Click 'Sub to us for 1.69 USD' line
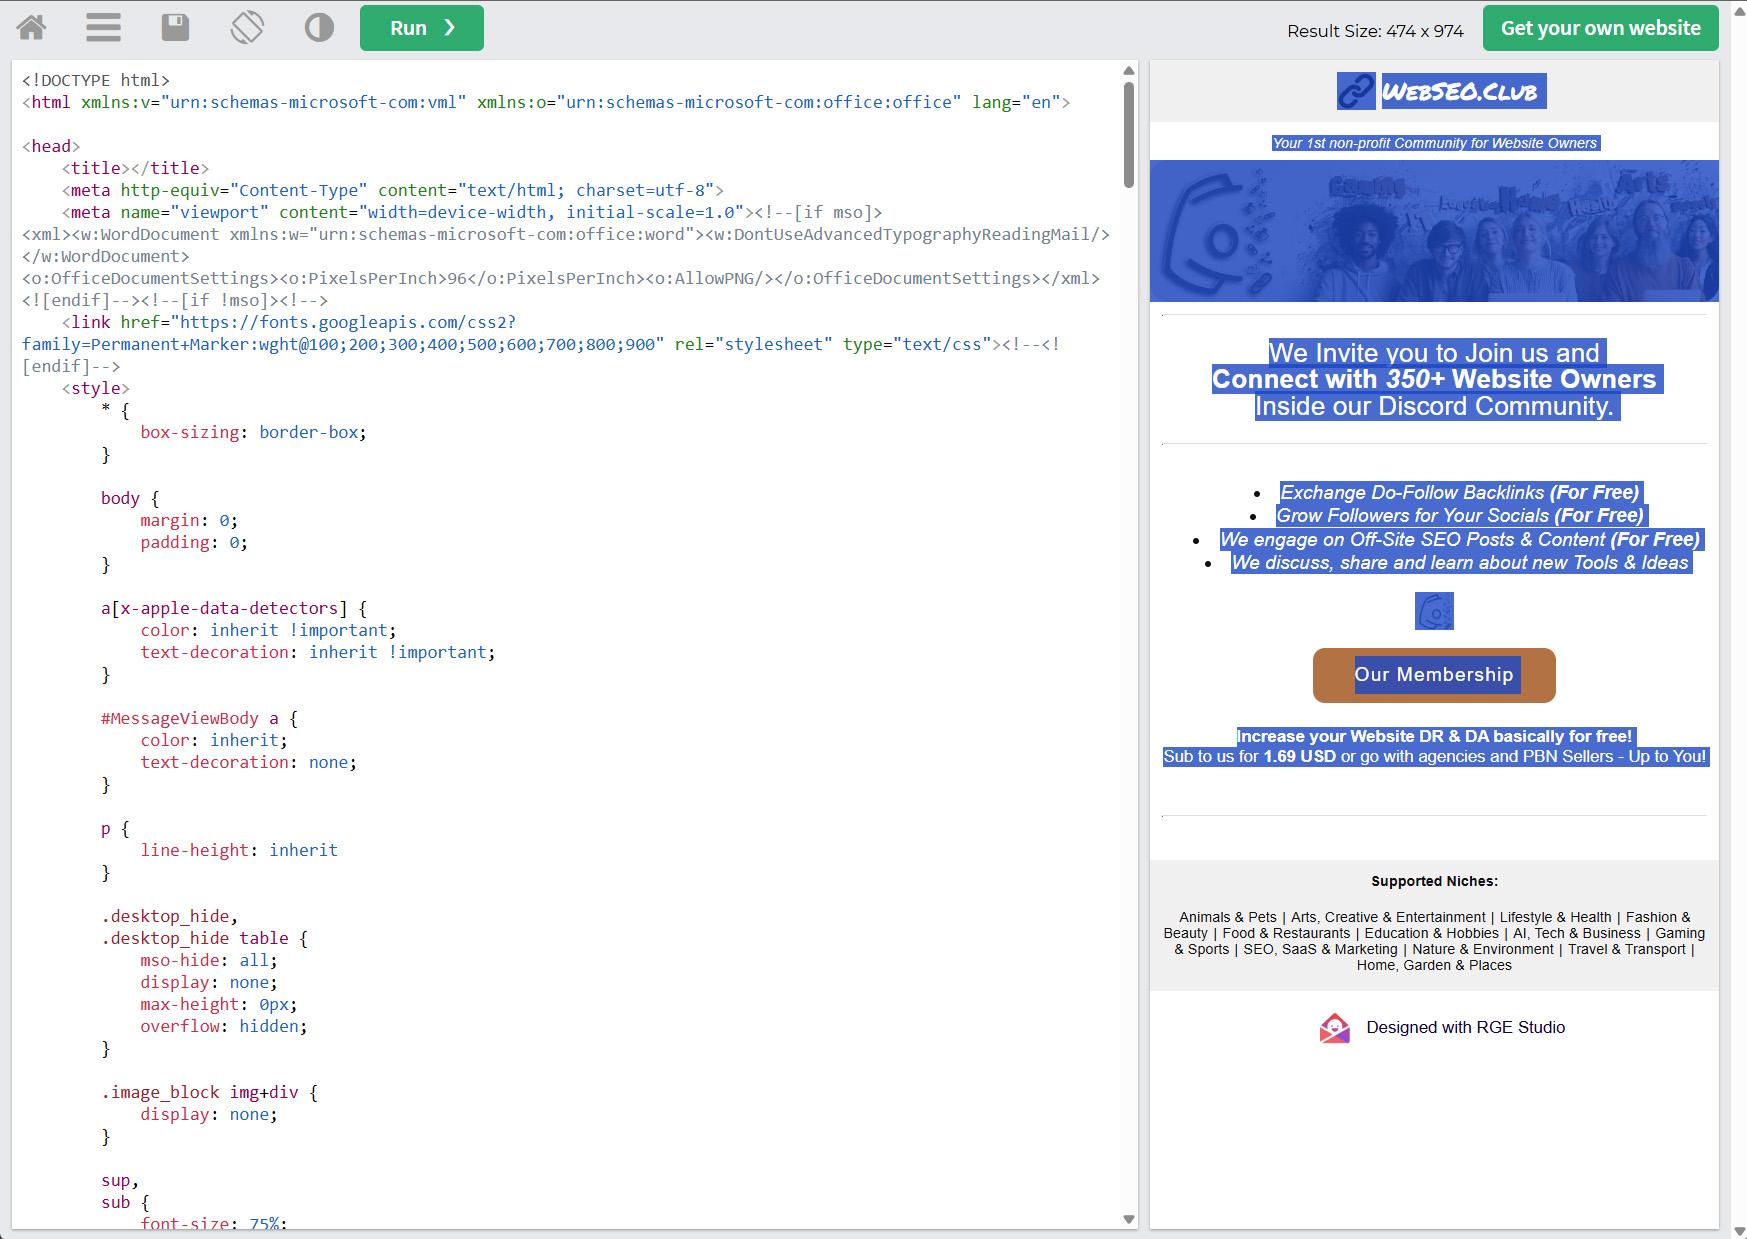The width and height of the screenshot is (1747, 1239). tap(1434, 756)
